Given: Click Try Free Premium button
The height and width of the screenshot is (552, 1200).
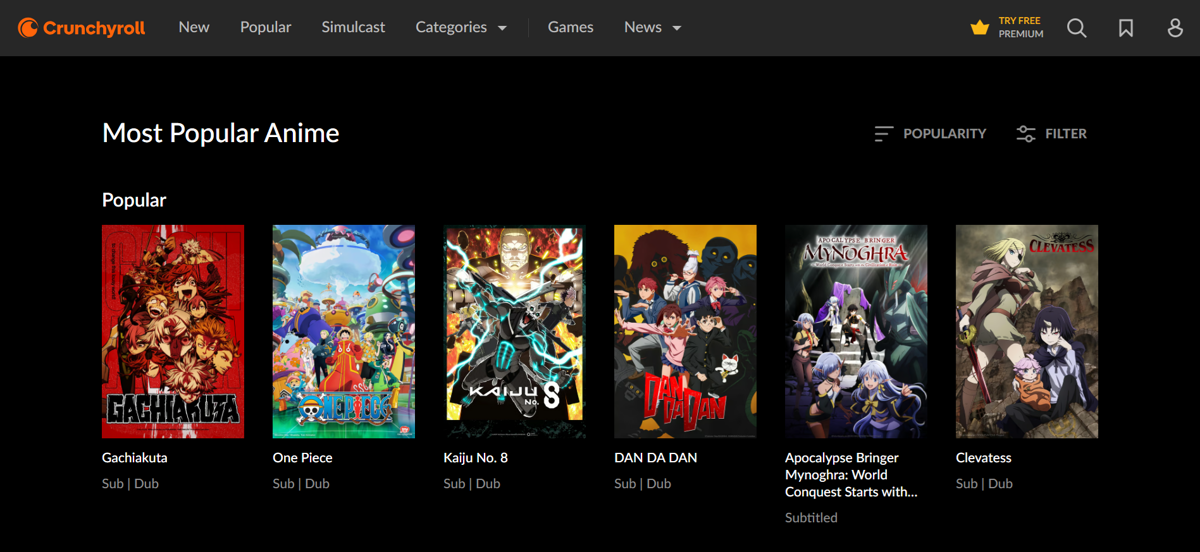Looking at the screenshot, I should pyautogui.click(x=1007, y=28).
